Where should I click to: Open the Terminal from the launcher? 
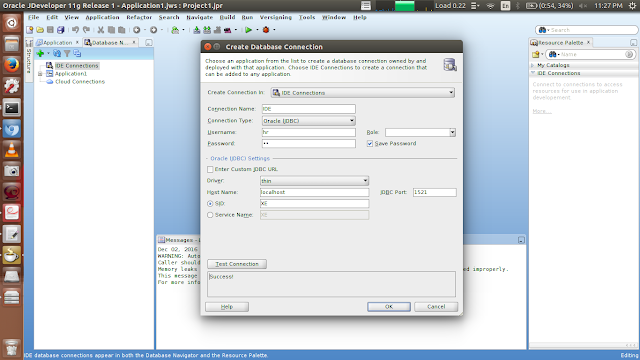coord(11,108)
